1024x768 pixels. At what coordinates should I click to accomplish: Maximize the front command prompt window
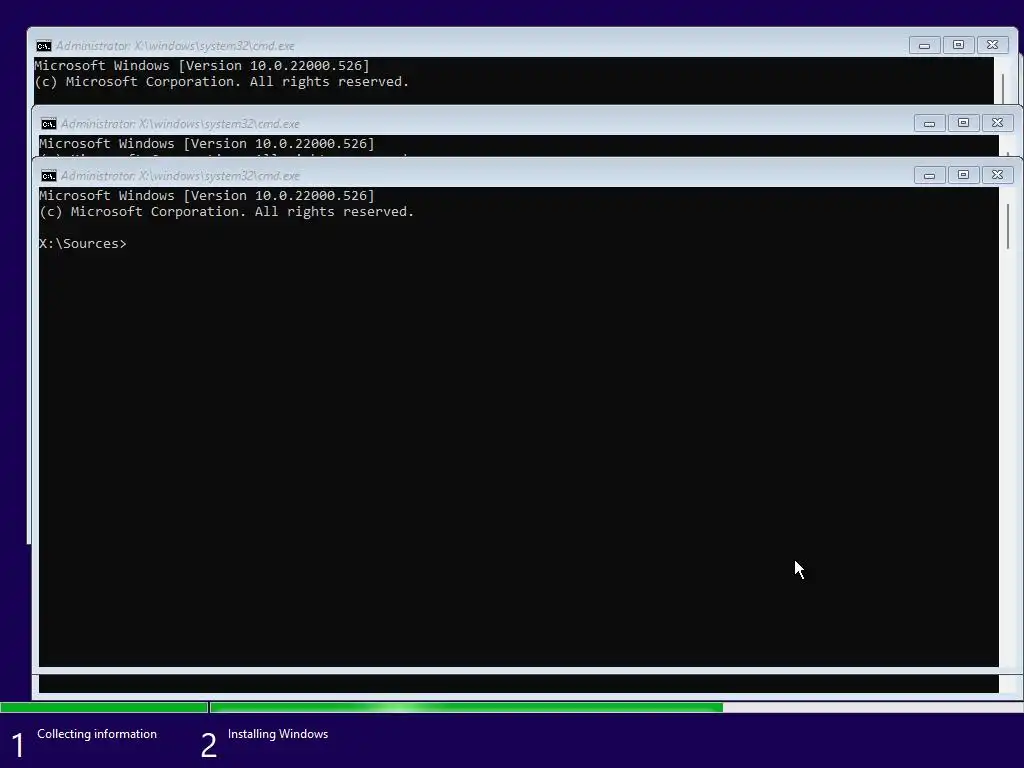tap(963, 175)
